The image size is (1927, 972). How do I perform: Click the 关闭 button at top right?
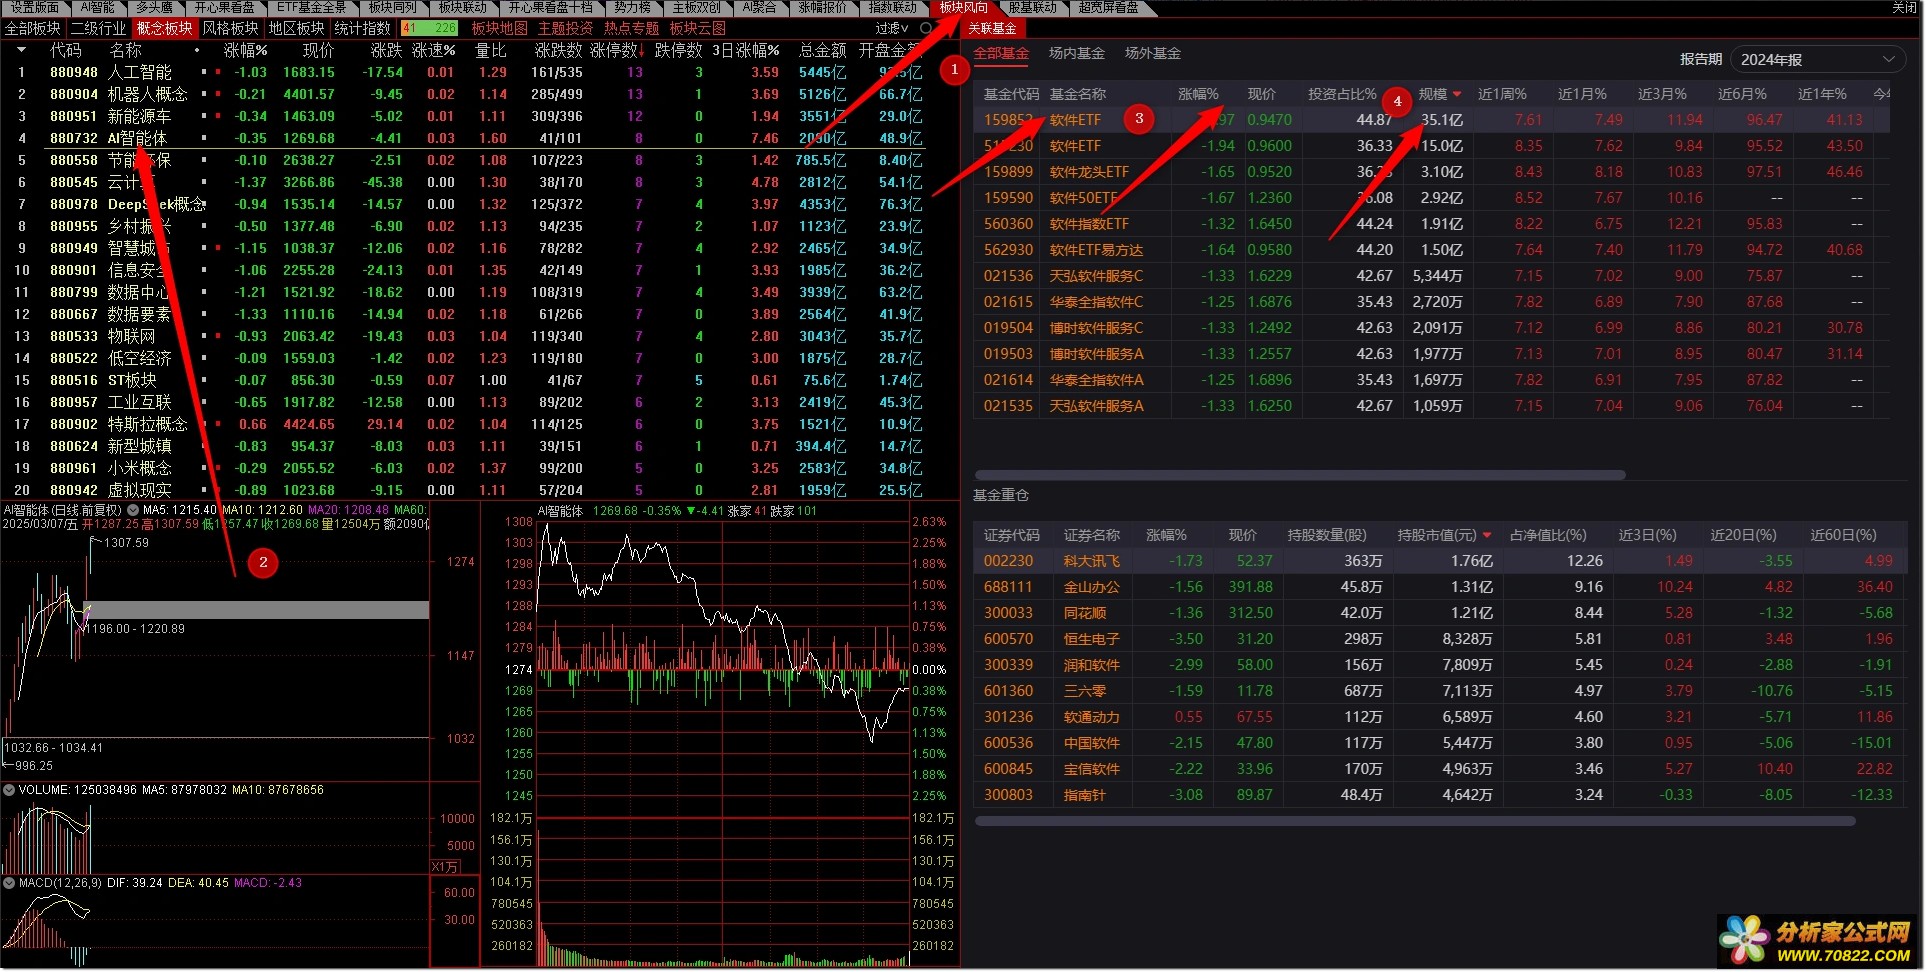tap(1904, 7)
